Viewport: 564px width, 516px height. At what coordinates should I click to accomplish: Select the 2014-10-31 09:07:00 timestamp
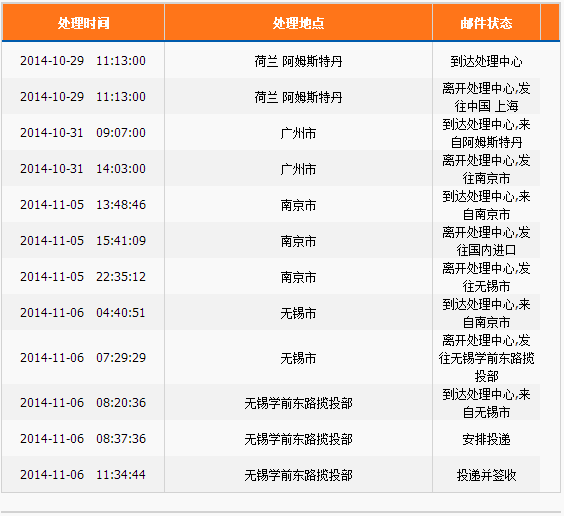point(83,133)
